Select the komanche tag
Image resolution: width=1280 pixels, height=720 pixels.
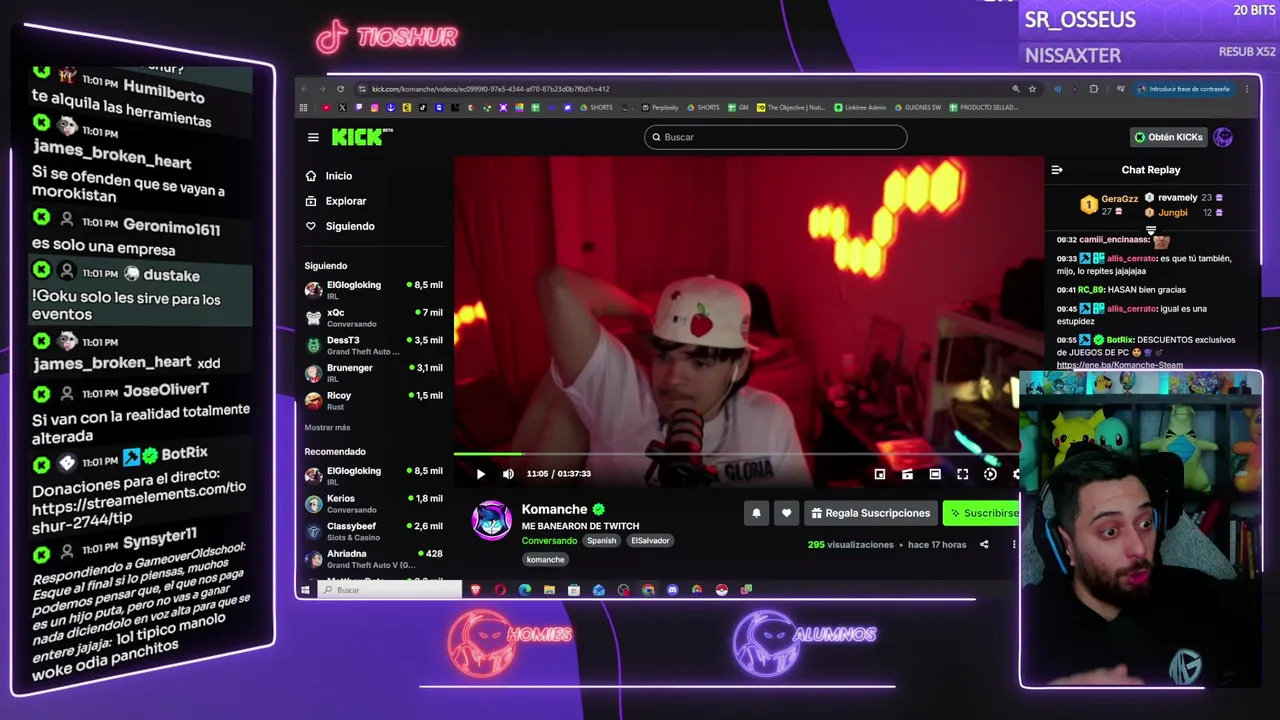[545, 560]
